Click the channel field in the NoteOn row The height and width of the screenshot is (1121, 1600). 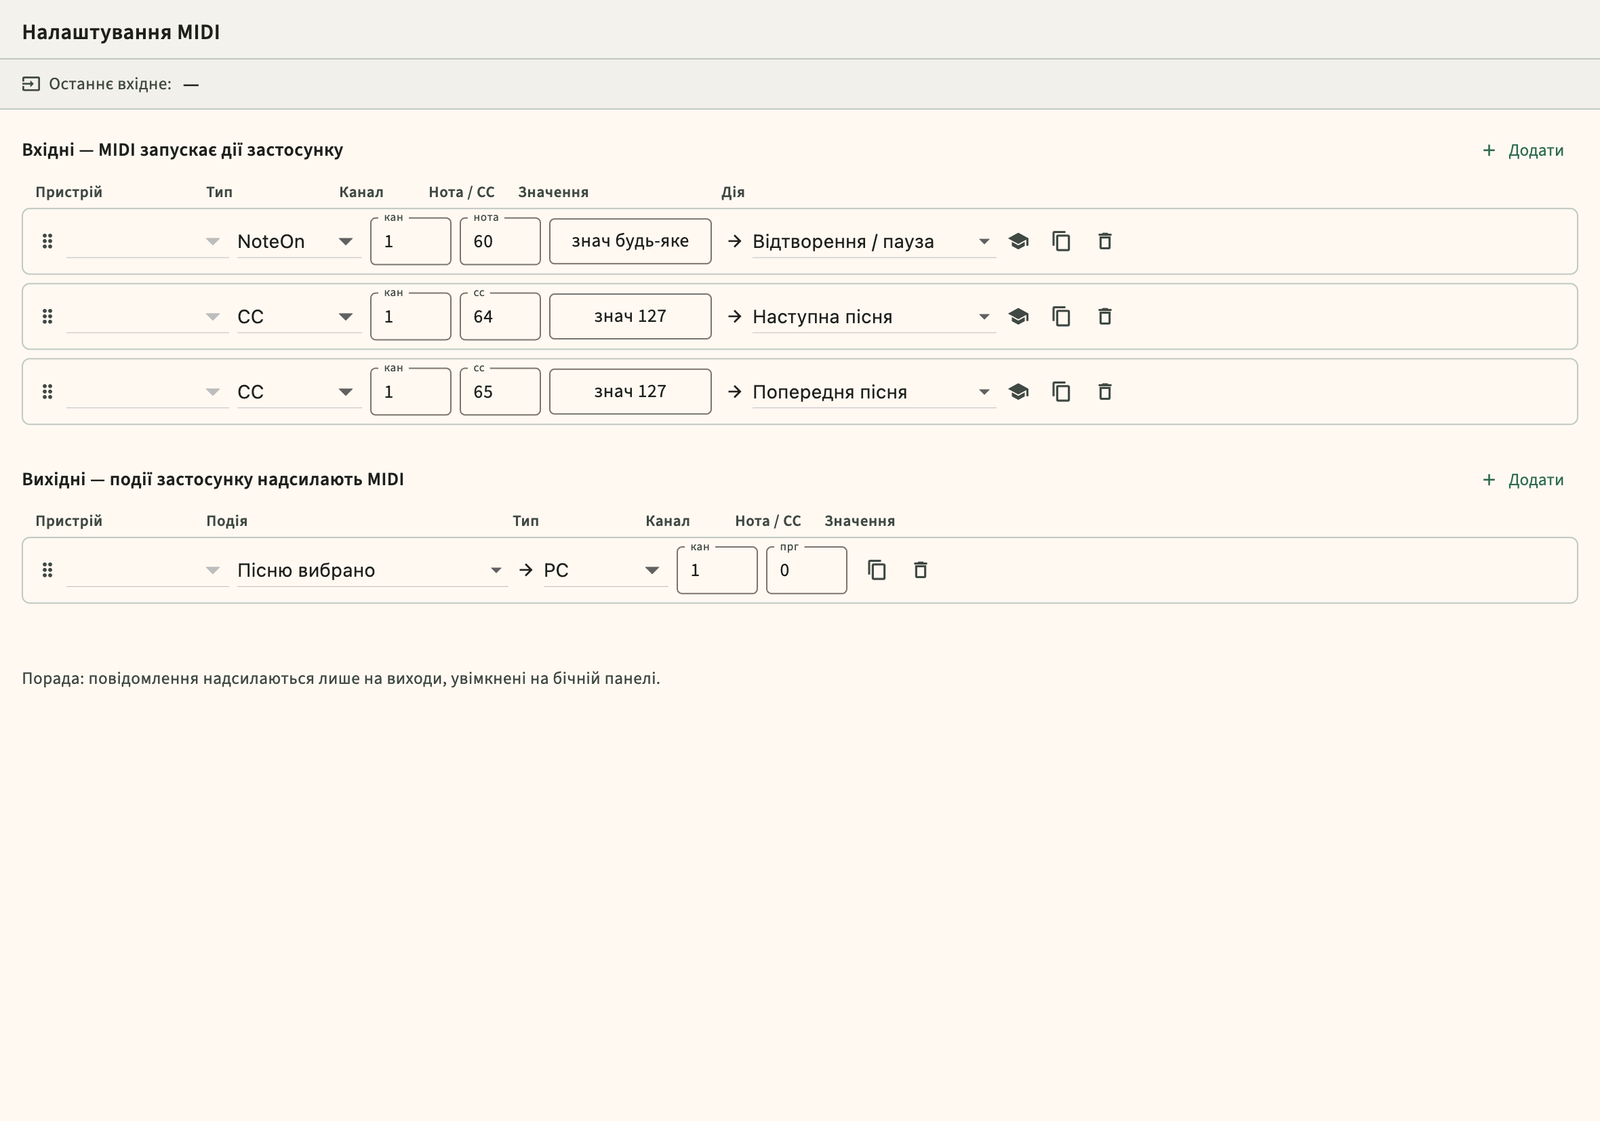(410, 241)
